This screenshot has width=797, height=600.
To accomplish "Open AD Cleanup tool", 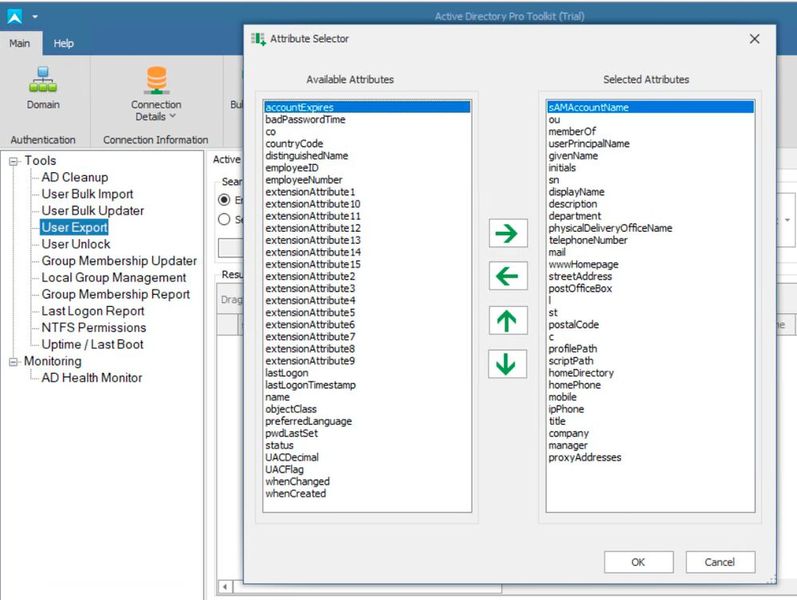I will click(x=75, y=177).
